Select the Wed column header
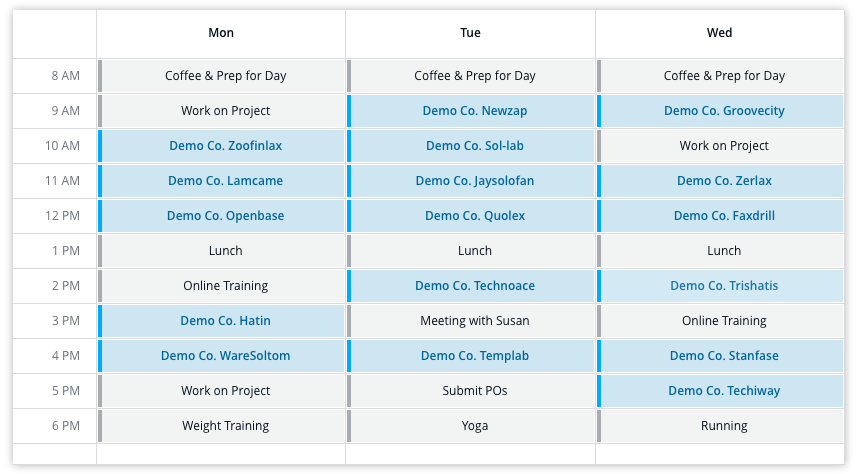The width and height of the screenshot is (858, 474). 719,33
